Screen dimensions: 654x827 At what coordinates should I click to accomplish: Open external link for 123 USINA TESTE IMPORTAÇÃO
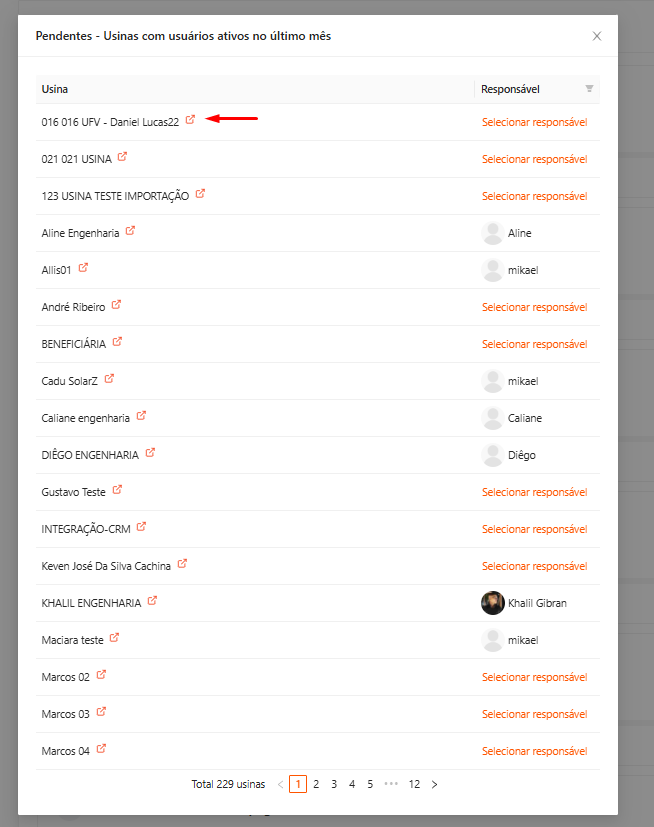pos(200,194)
